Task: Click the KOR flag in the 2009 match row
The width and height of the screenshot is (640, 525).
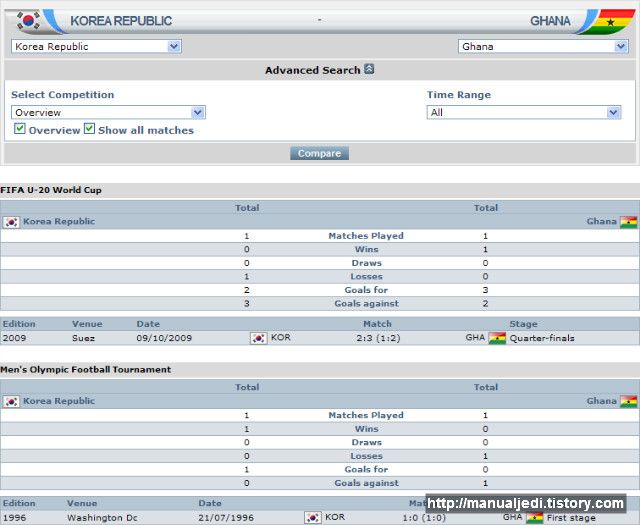Action: 258,338
